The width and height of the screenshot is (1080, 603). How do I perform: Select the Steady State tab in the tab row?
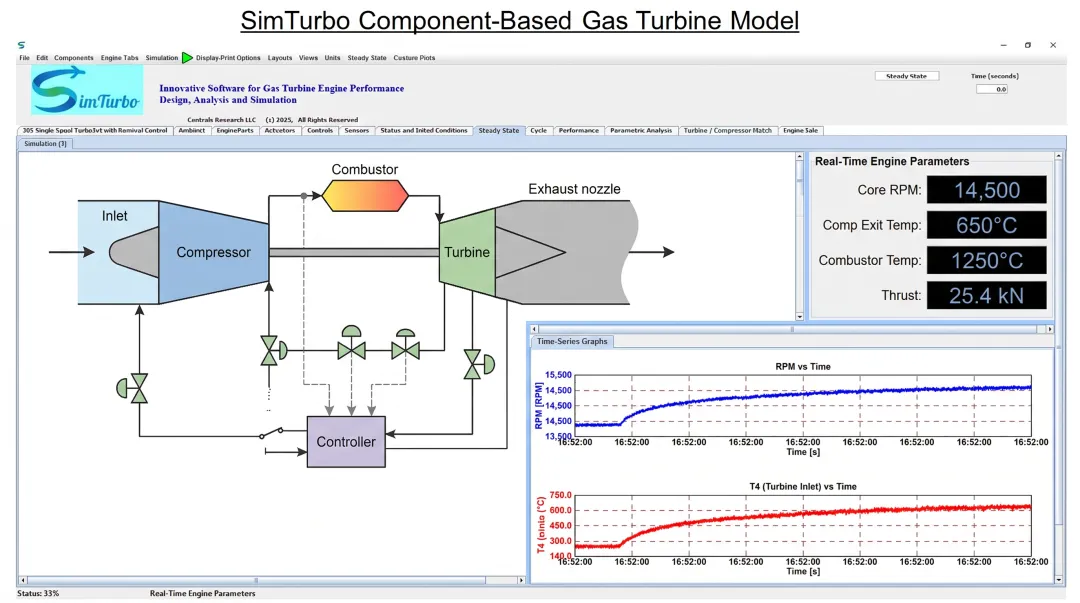tap(499, 130)
